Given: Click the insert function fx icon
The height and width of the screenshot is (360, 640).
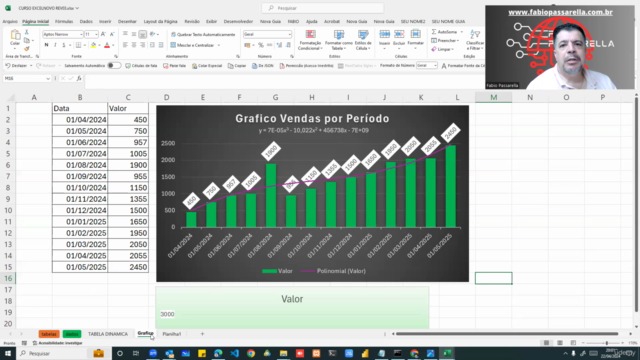Looking at the screenshot, I should click(79, 78).
